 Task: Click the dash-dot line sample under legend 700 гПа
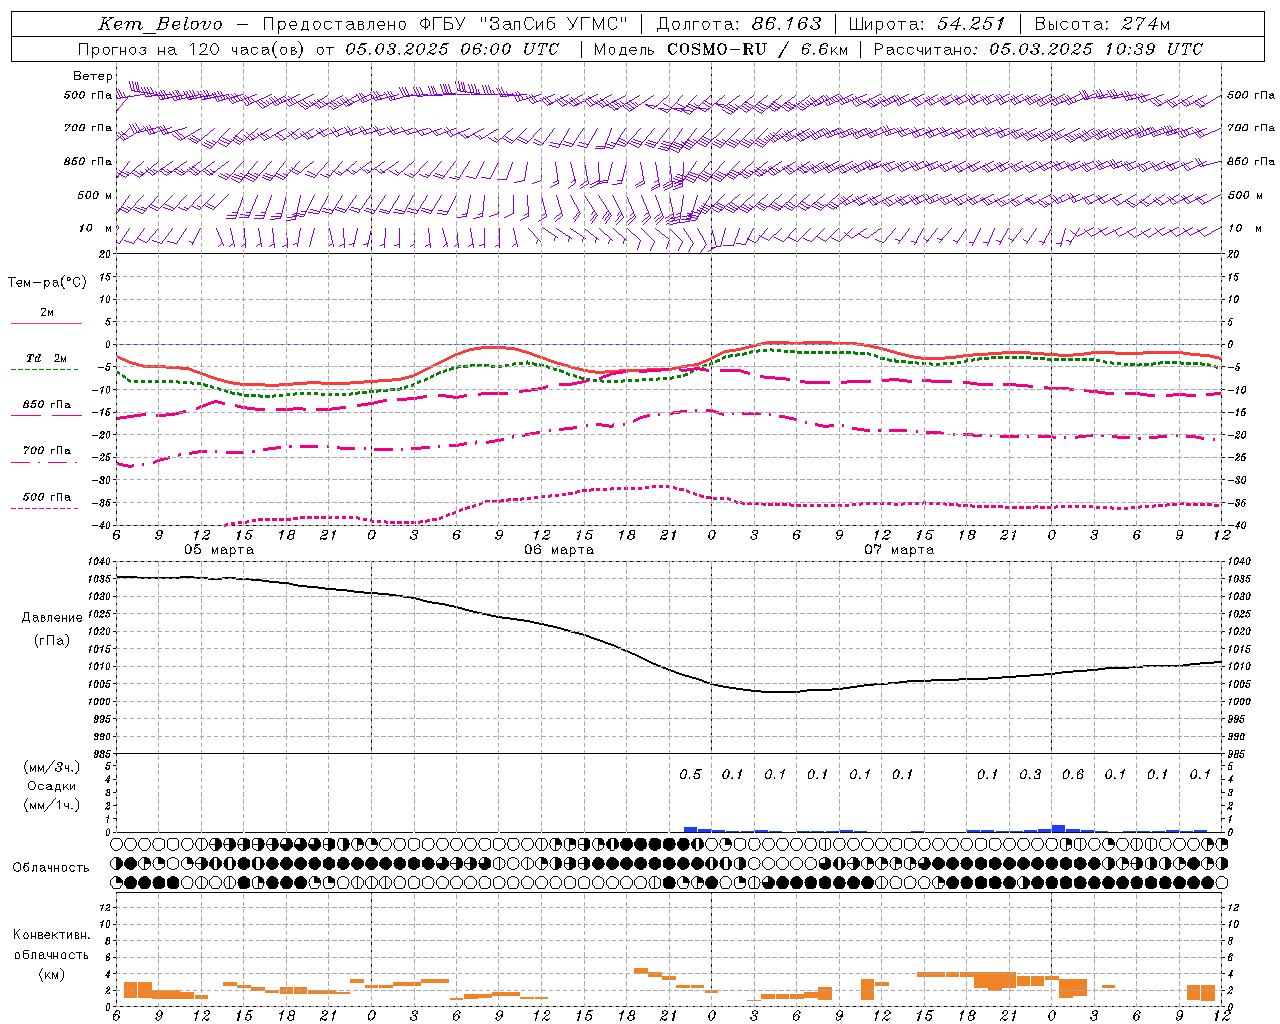(x=44, y=462)
